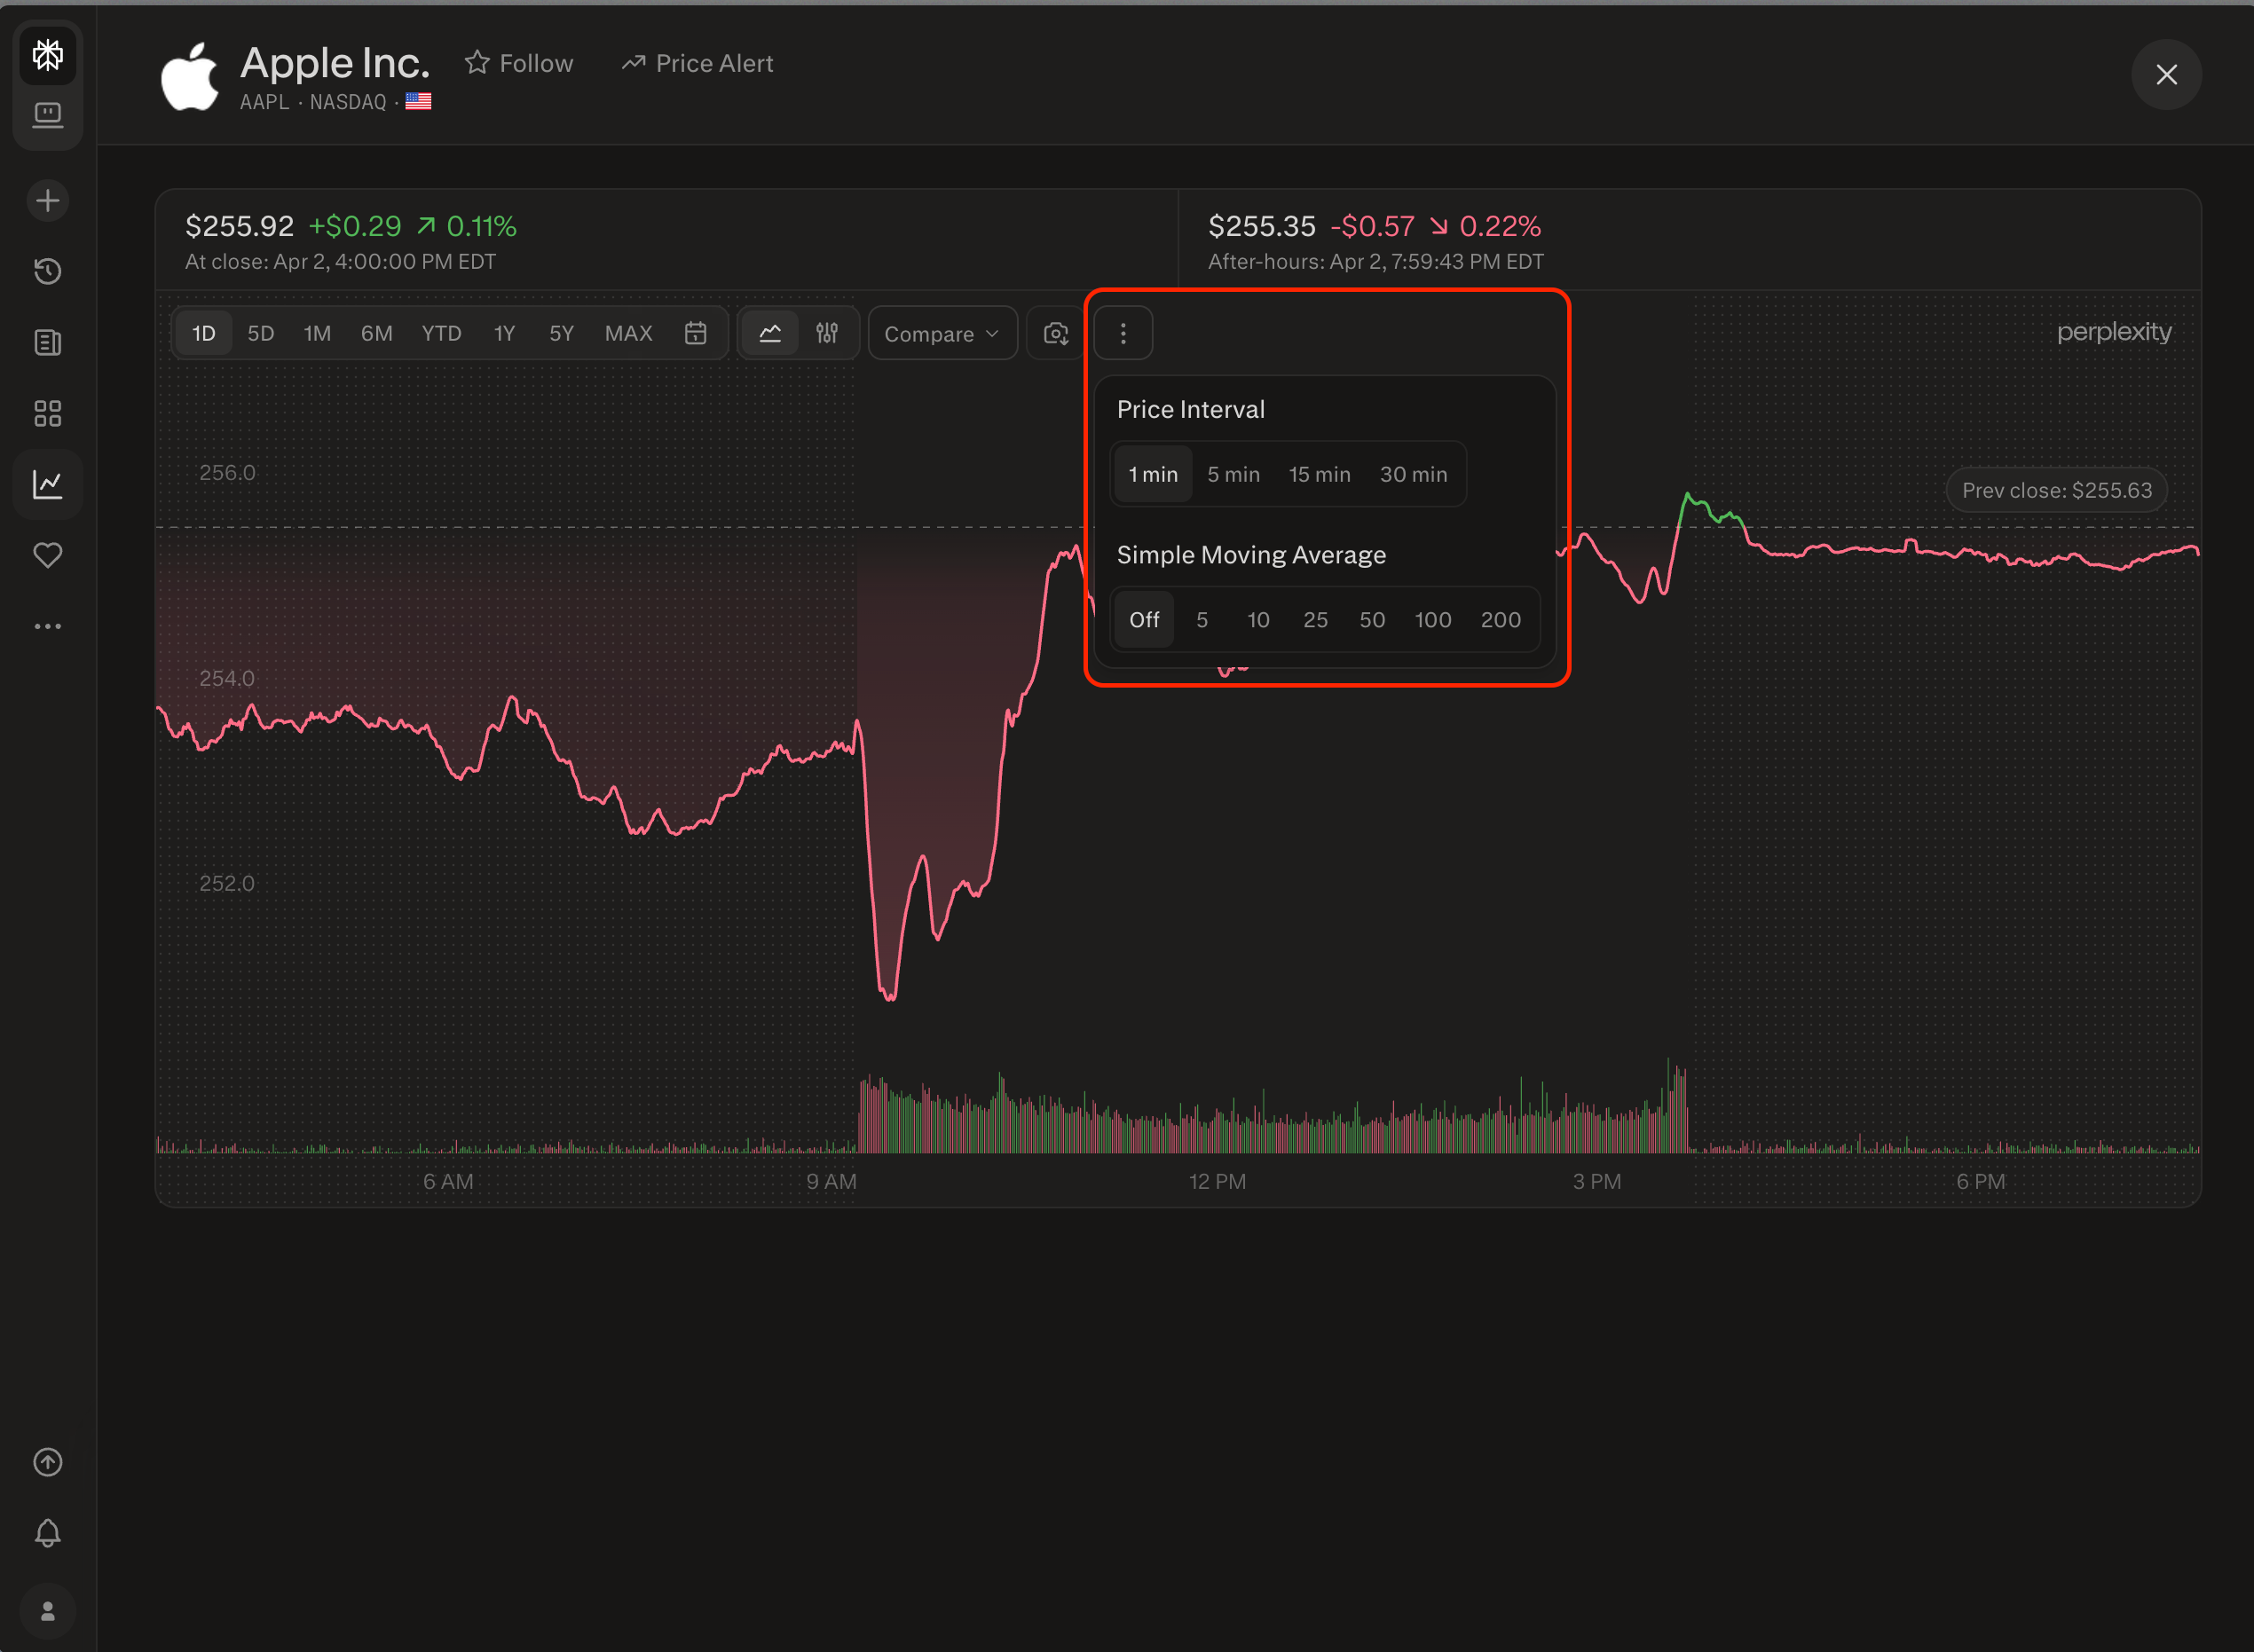Viewport: 2254px width, 1652px height.
Task: Open the history clock icon
Action: [x=47, y=271]
